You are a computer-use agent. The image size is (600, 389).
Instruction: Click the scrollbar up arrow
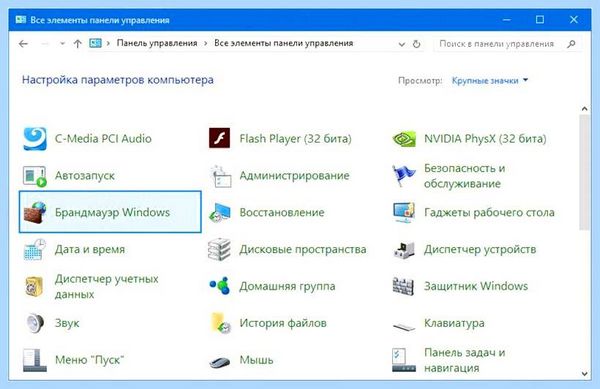click(584, 109)
